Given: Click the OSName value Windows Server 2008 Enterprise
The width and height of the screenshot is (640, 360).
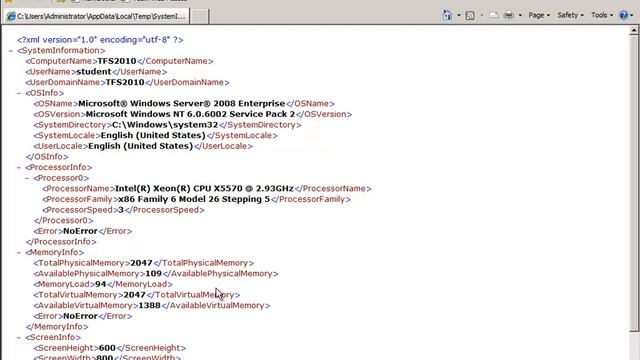Looking at the screenshot, I should coord(181,103).
